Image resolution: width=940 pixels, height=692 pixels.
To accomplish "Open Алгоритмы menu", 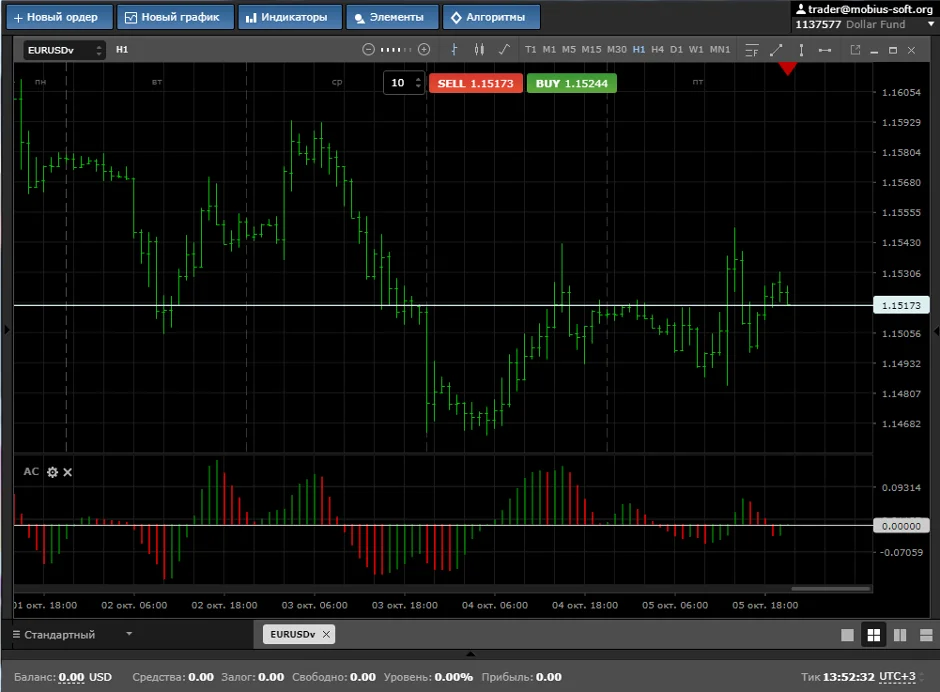I will tap(491, 17).
